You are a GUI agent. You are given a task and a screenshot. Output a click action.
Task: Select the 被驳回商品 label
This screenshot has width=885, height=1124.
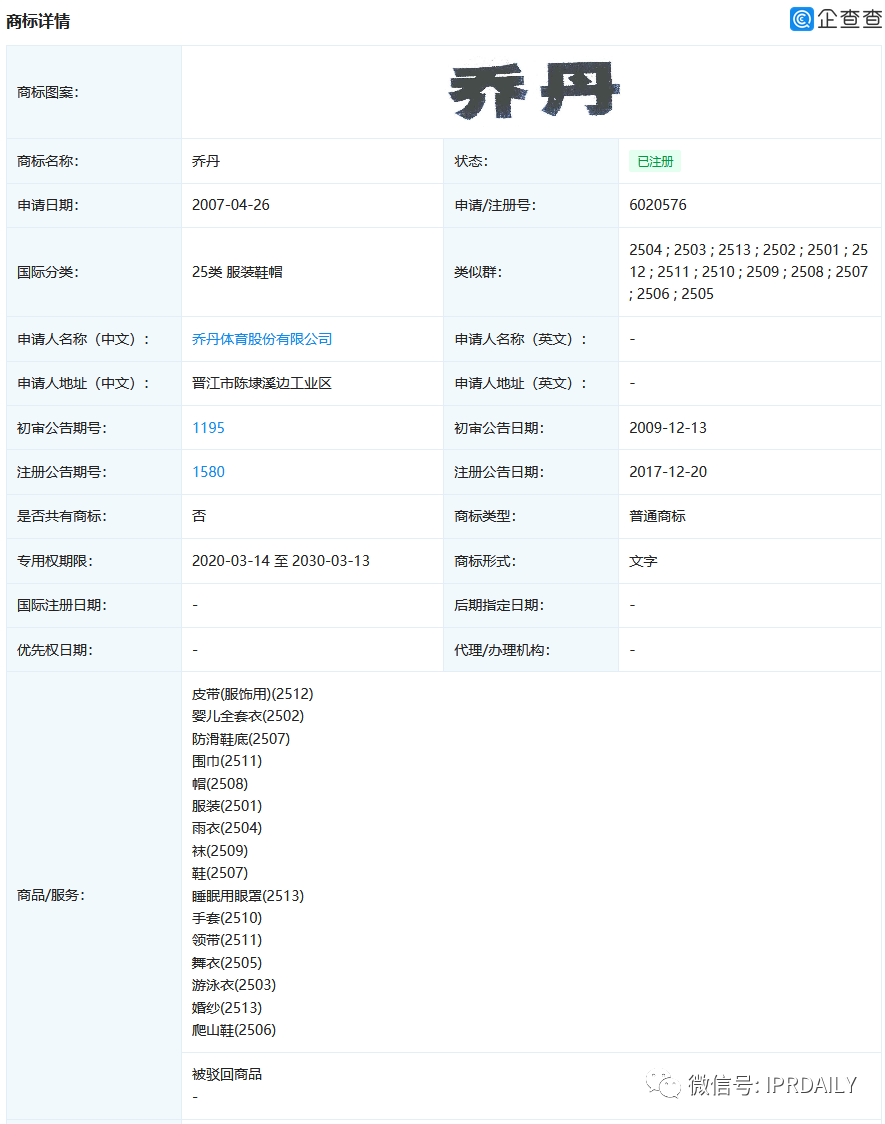click(226, 1075)
